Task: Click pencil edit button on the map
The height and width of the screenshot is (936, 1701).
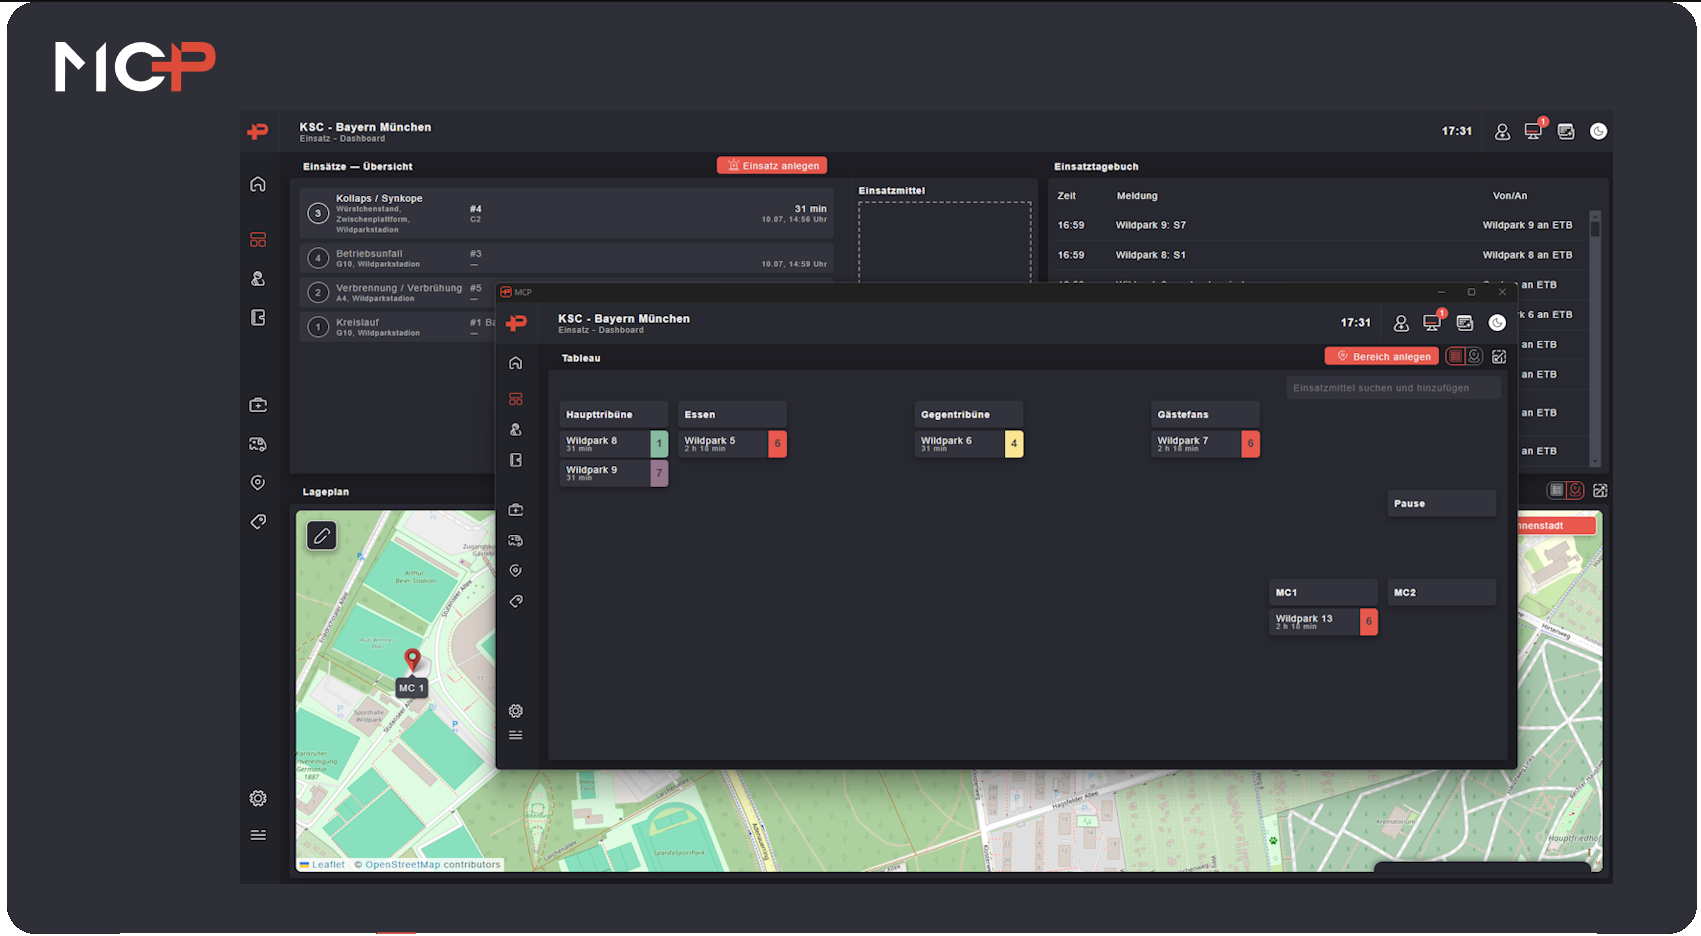Action: [322, 536]
